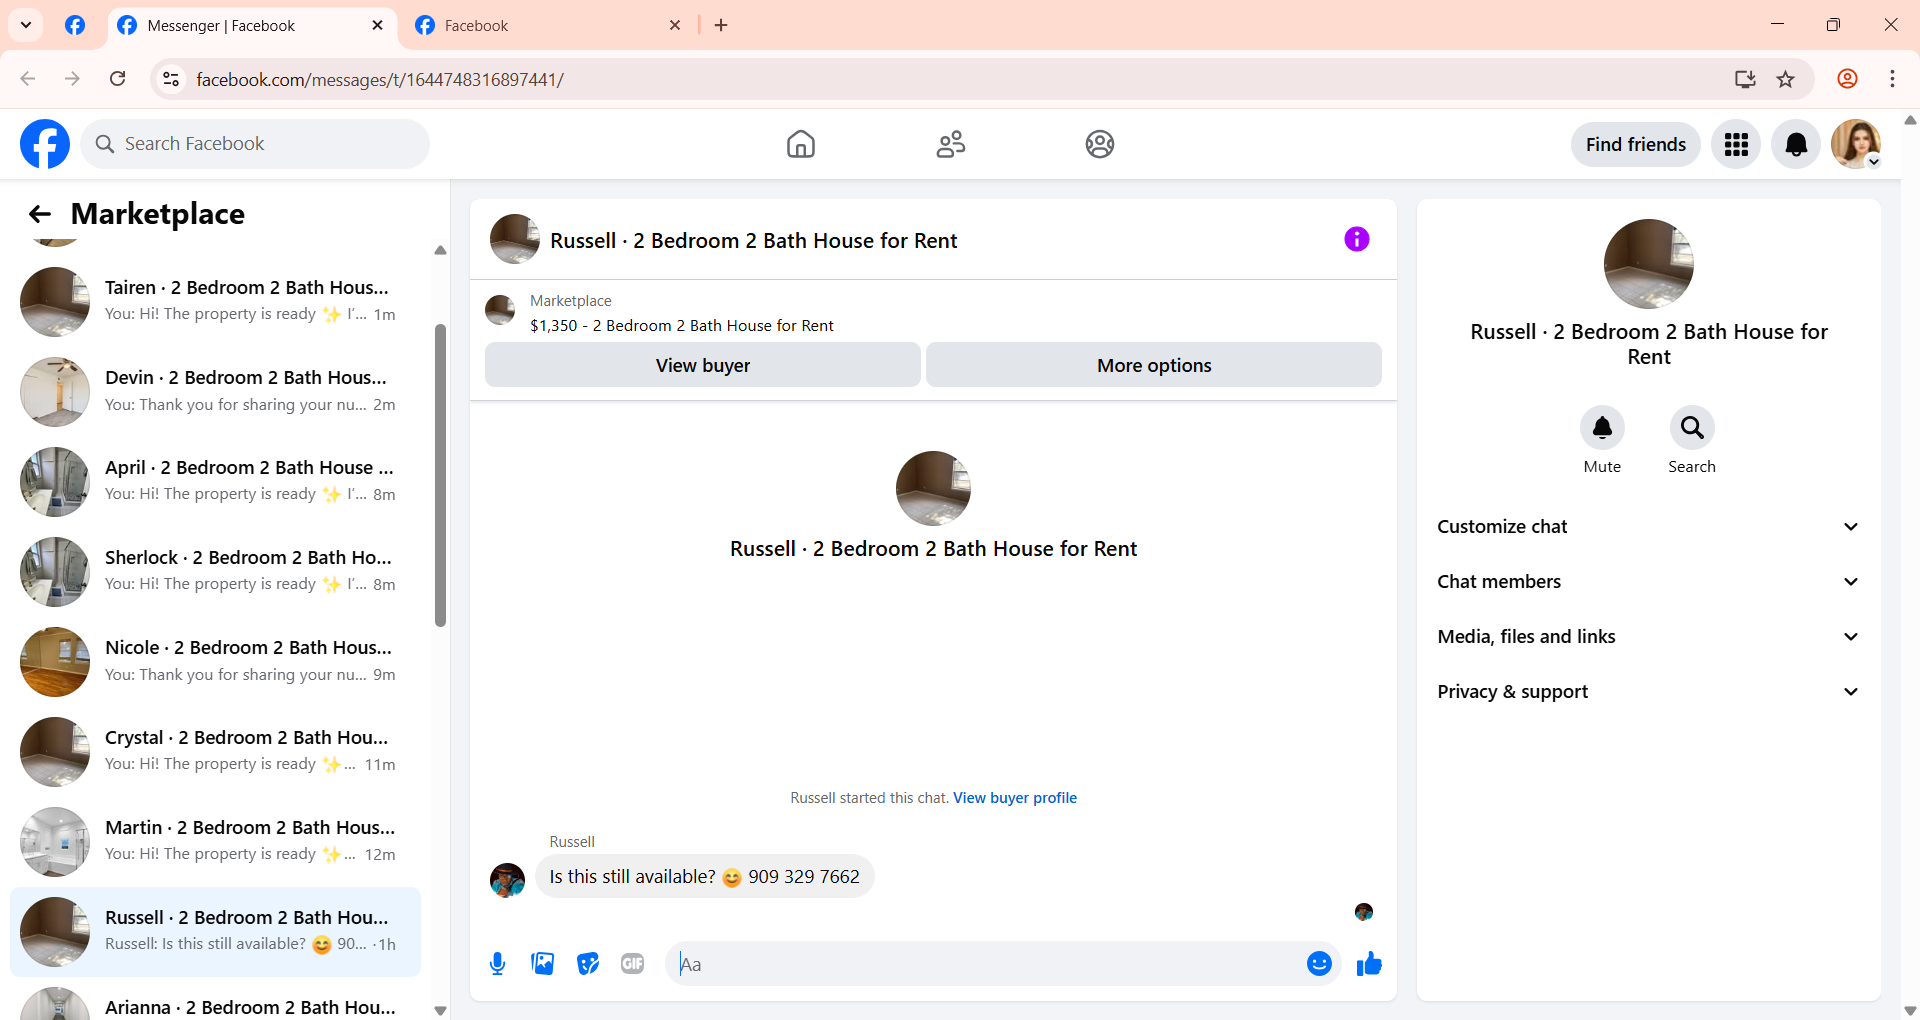Search in conversation magnifier icon

click(x=1692, y=428)
